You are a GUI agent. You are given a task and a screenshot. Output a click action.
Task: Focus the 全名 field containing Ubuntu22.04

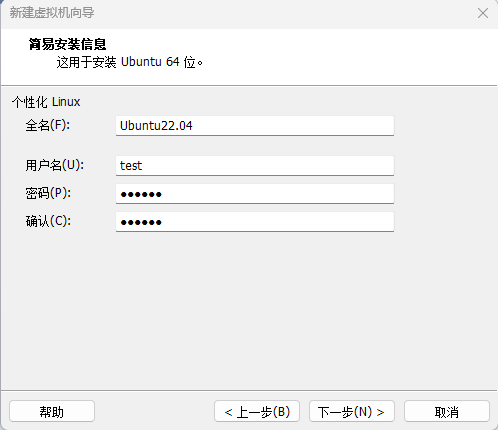[x=255, y=126]
